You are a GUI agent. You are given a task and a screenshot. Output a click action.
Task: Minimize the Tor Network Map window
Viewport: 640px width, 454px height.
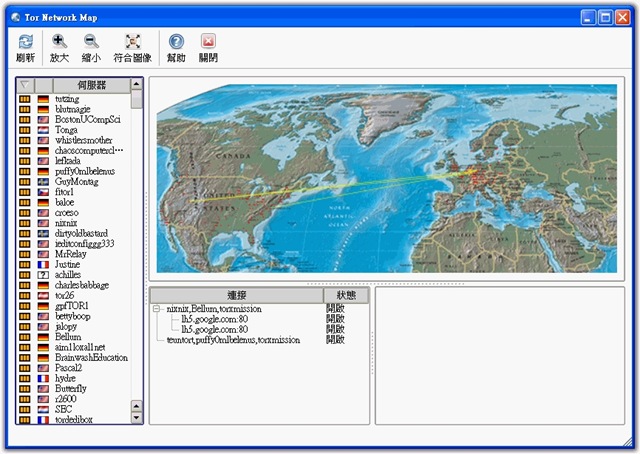click(x=588, y=17)
